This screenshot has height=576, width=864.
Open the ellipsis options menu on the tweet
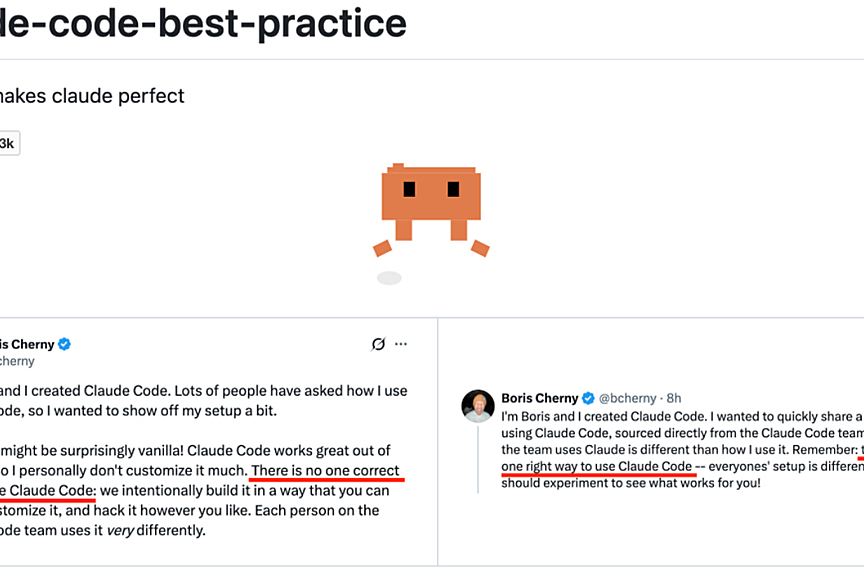(x=401, y=343)
